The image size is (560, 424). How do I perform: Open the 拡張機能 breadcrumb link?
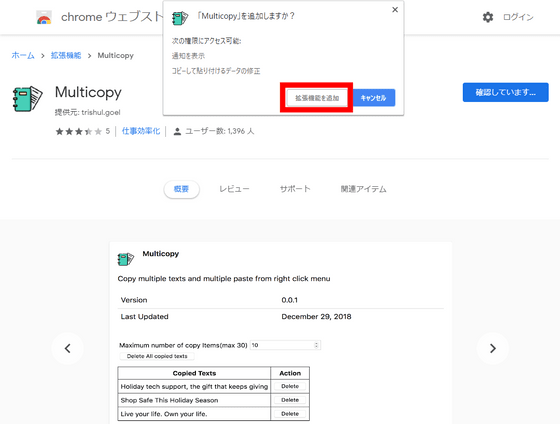pyautogui.click(x=66, y=55)
